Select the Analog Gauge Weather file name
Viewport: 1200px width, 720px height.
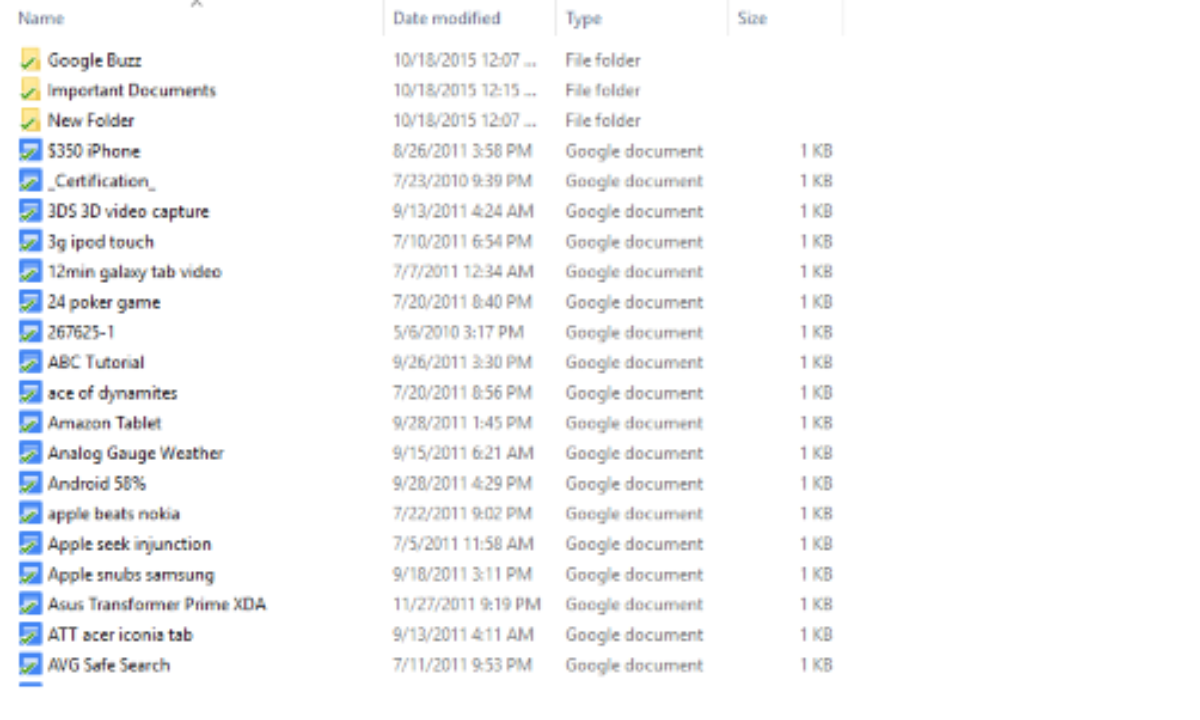click(x=135, y=453)
